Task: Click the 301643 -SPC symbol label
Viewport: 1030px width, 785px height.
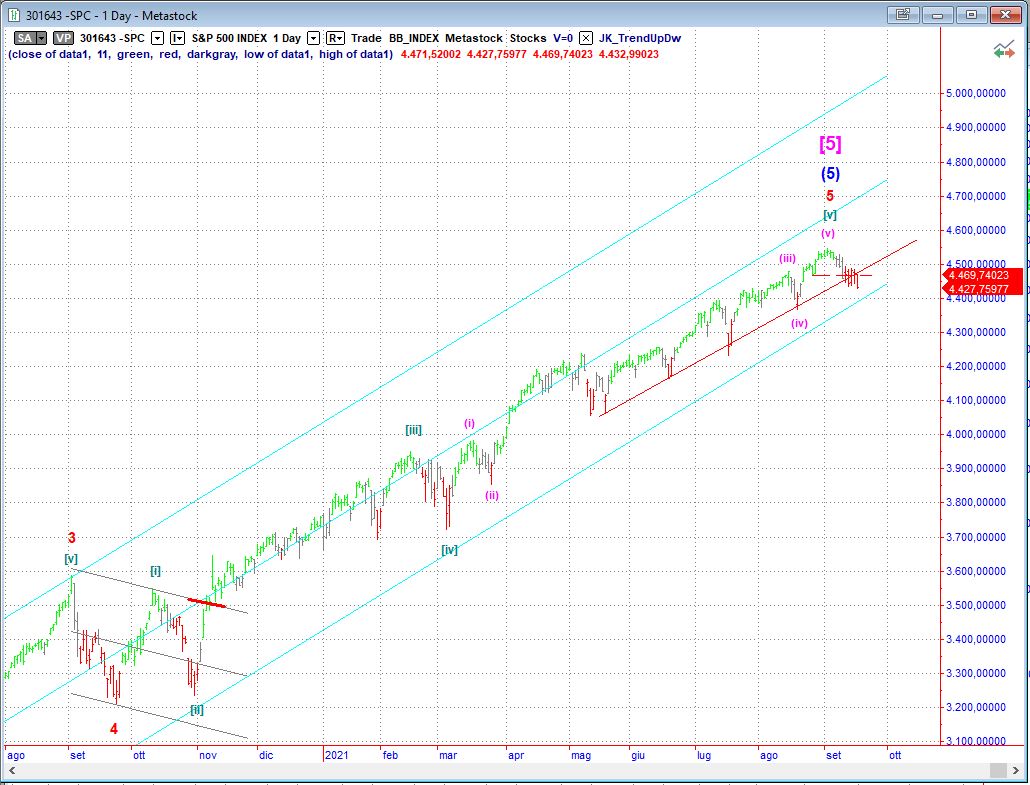Action: [x=112, y=38]
